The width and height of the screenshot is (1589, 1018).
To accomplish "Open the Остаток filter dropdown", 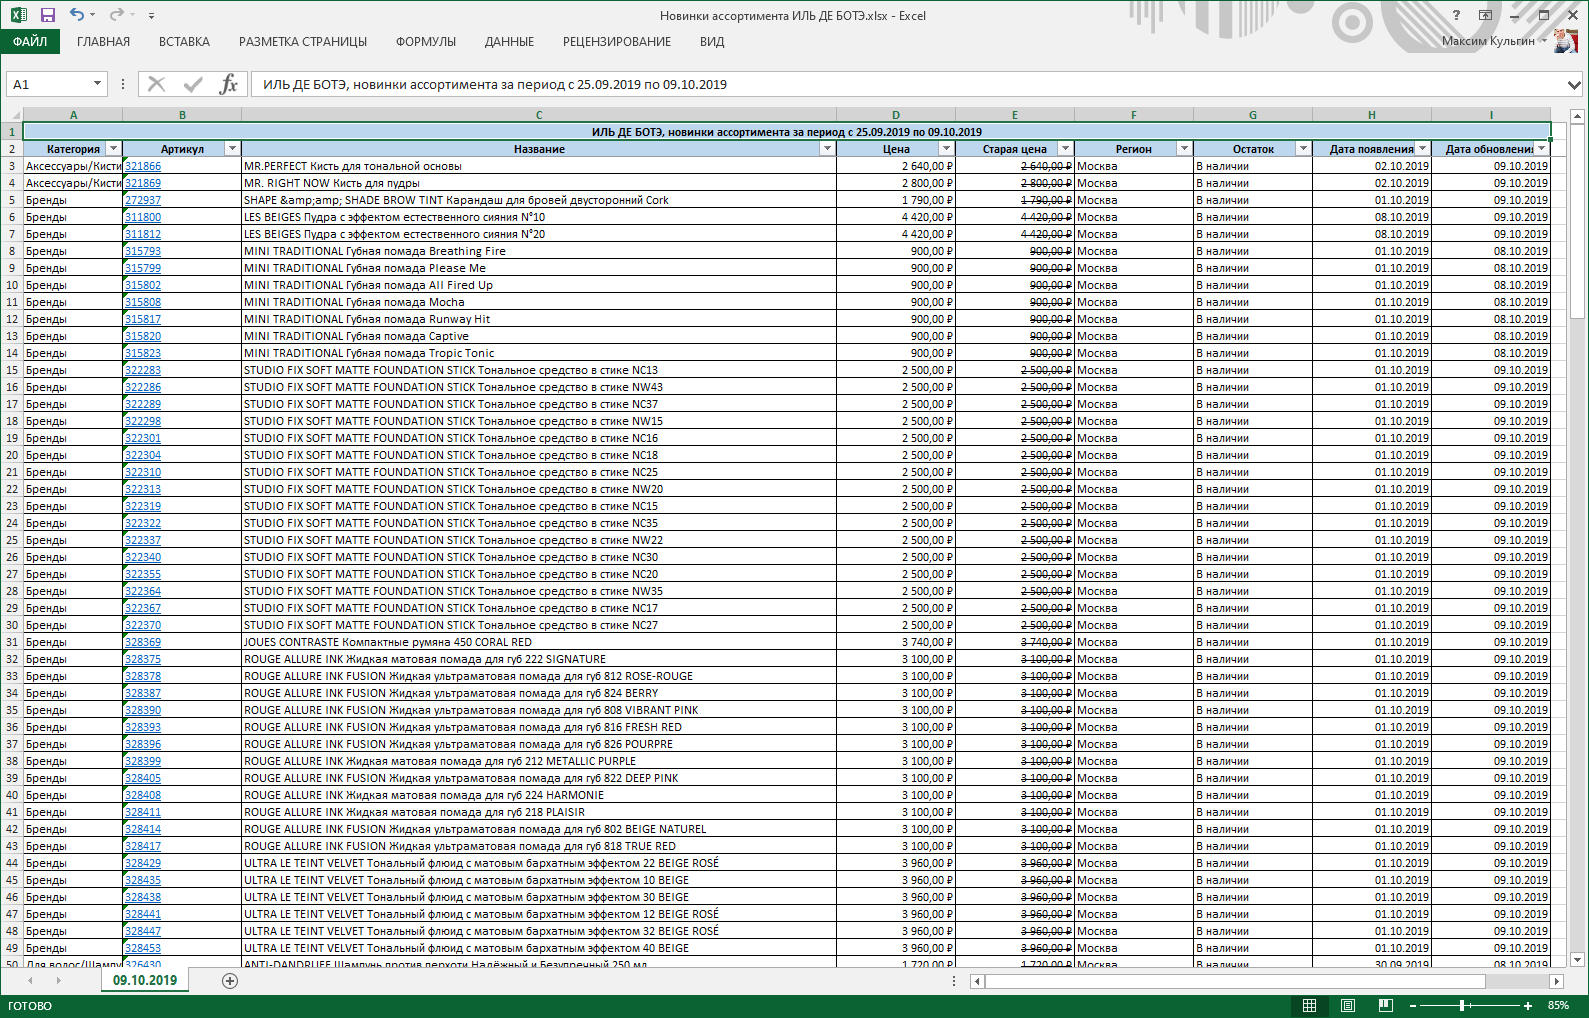I will [x=1303, y=149].
